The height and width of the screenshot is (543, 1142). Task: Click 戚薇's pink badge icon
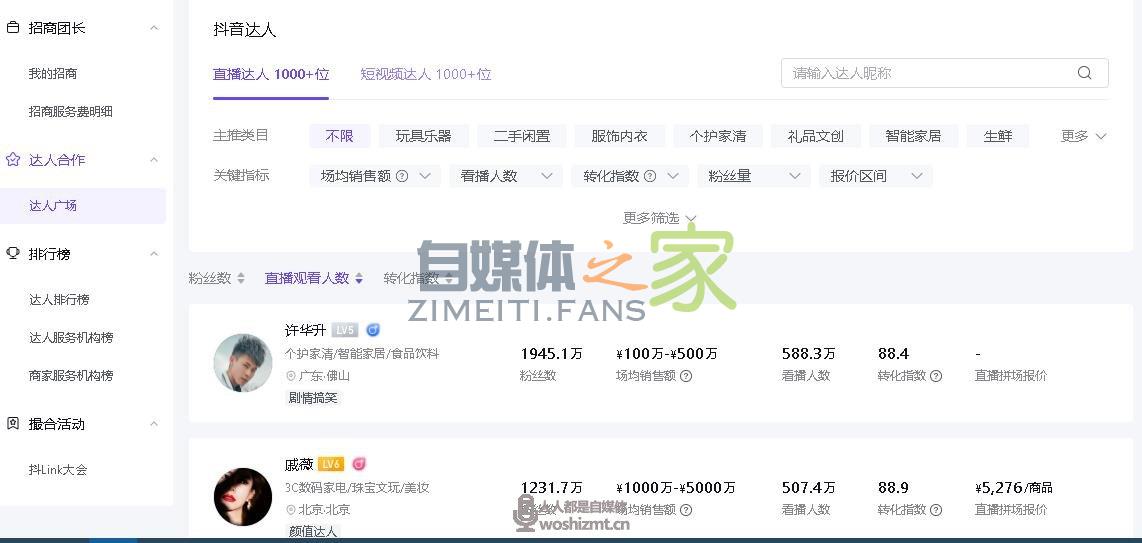pyautogui.click(x=358, y=464)
